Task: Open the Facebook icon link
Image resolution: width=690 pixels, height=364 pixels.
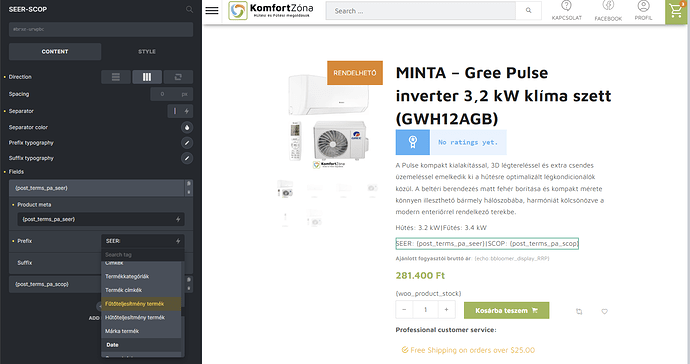Action: pos(608,11)
